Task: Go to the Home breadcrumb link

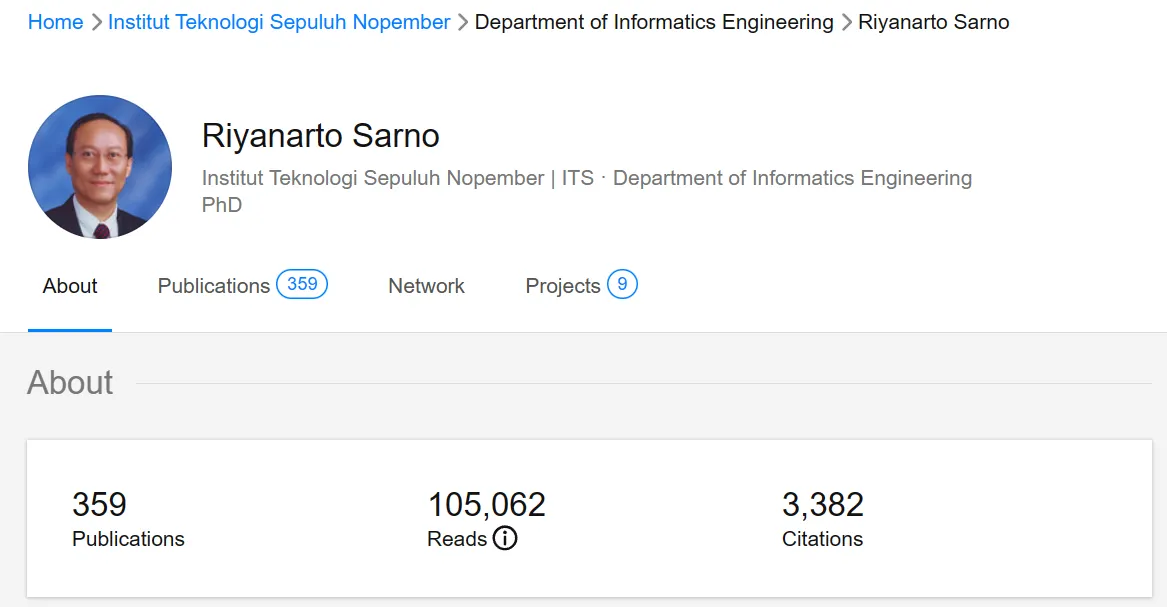Action: coord(55,22)
